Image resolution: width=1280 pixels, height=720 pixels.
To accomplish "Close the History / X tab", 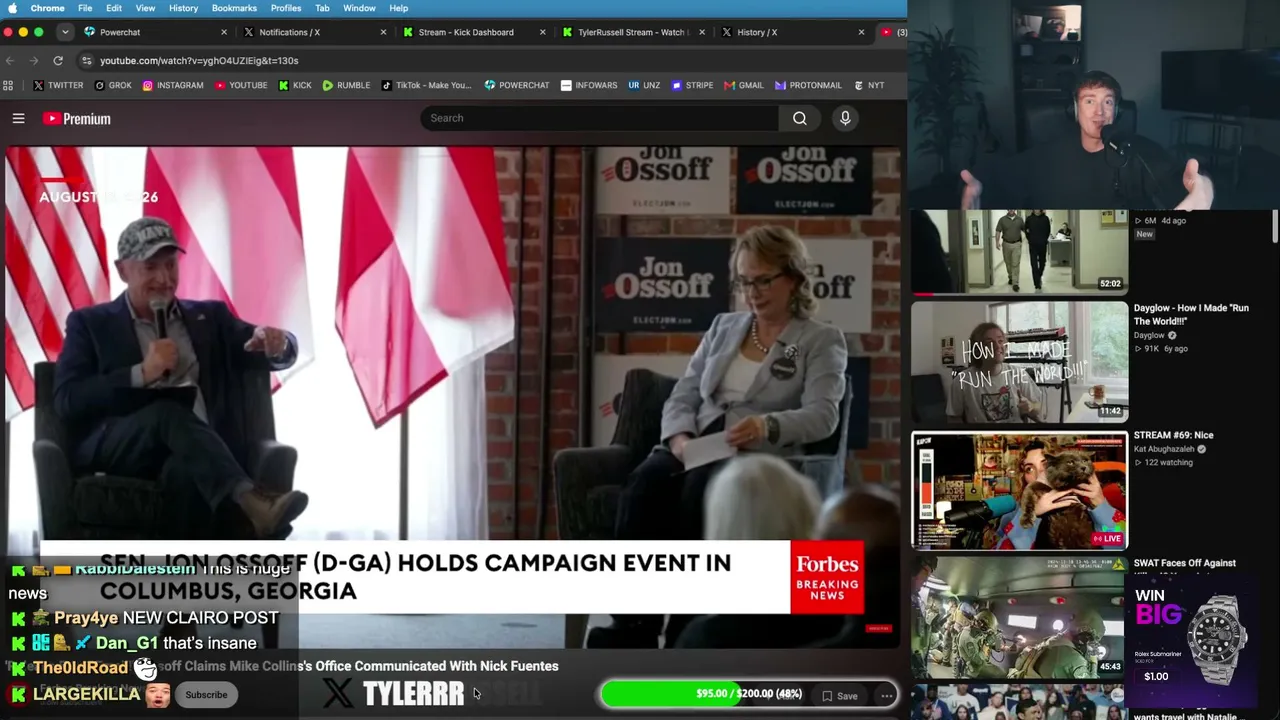I will (x=861, y=32).
